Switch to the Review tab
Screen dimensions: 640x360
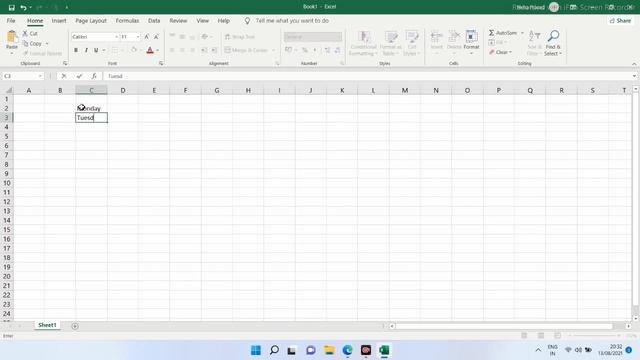178,20
